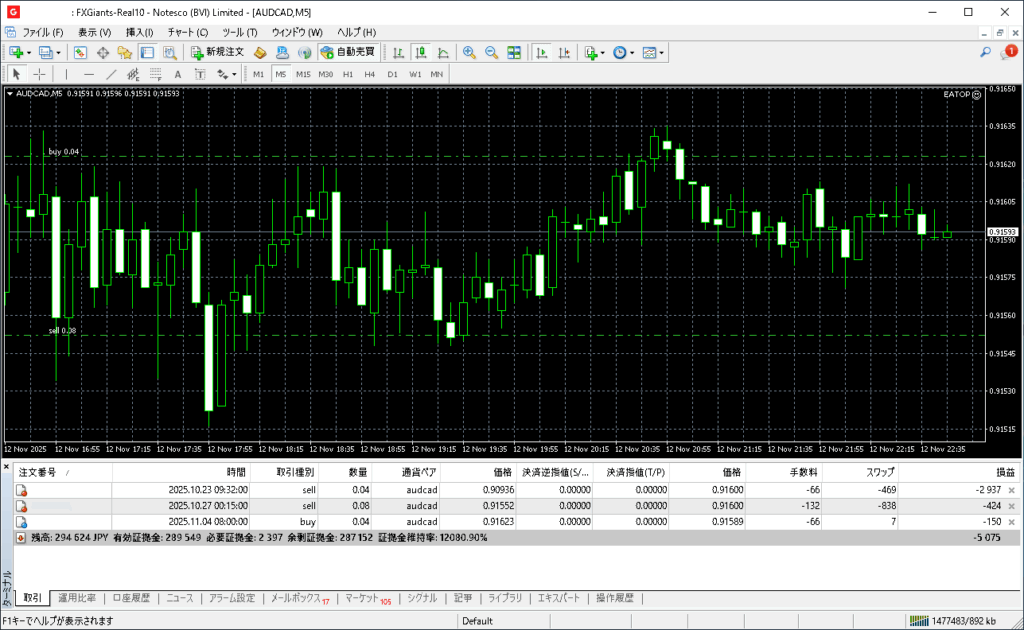Click the Zoom In magnifier icon
1024x630 pixels.
[469, 52]
